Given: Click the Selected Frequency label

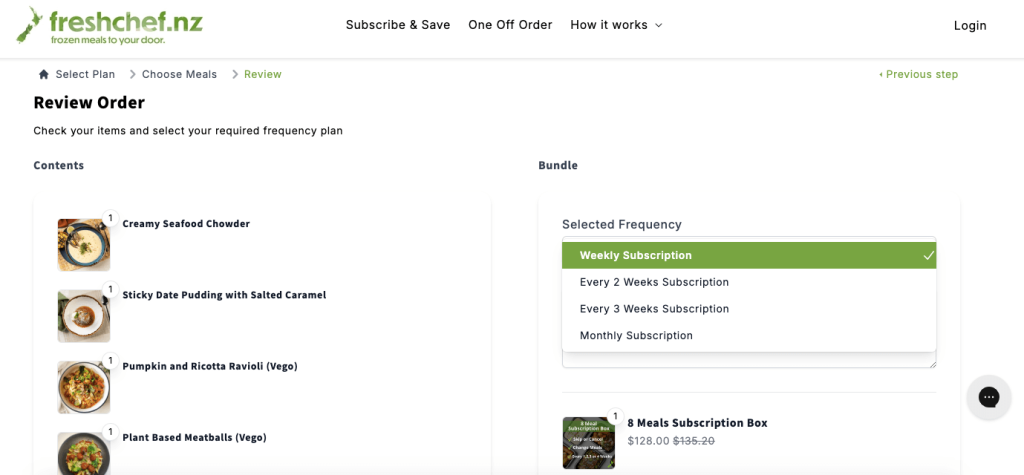Looking at the screenshot, I should pos(622,225).
